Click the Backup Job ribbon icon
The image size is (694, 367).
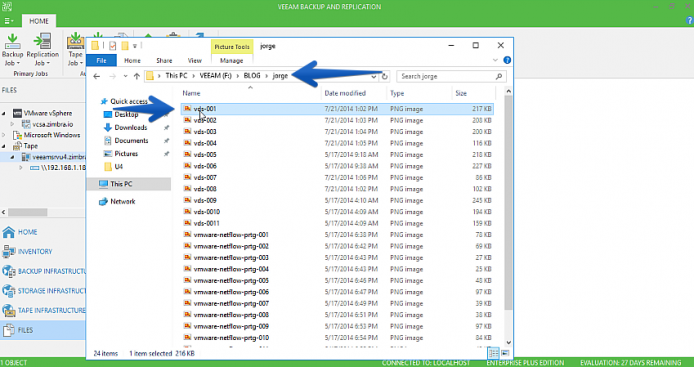pyautogui.click(x=12, y=50)
